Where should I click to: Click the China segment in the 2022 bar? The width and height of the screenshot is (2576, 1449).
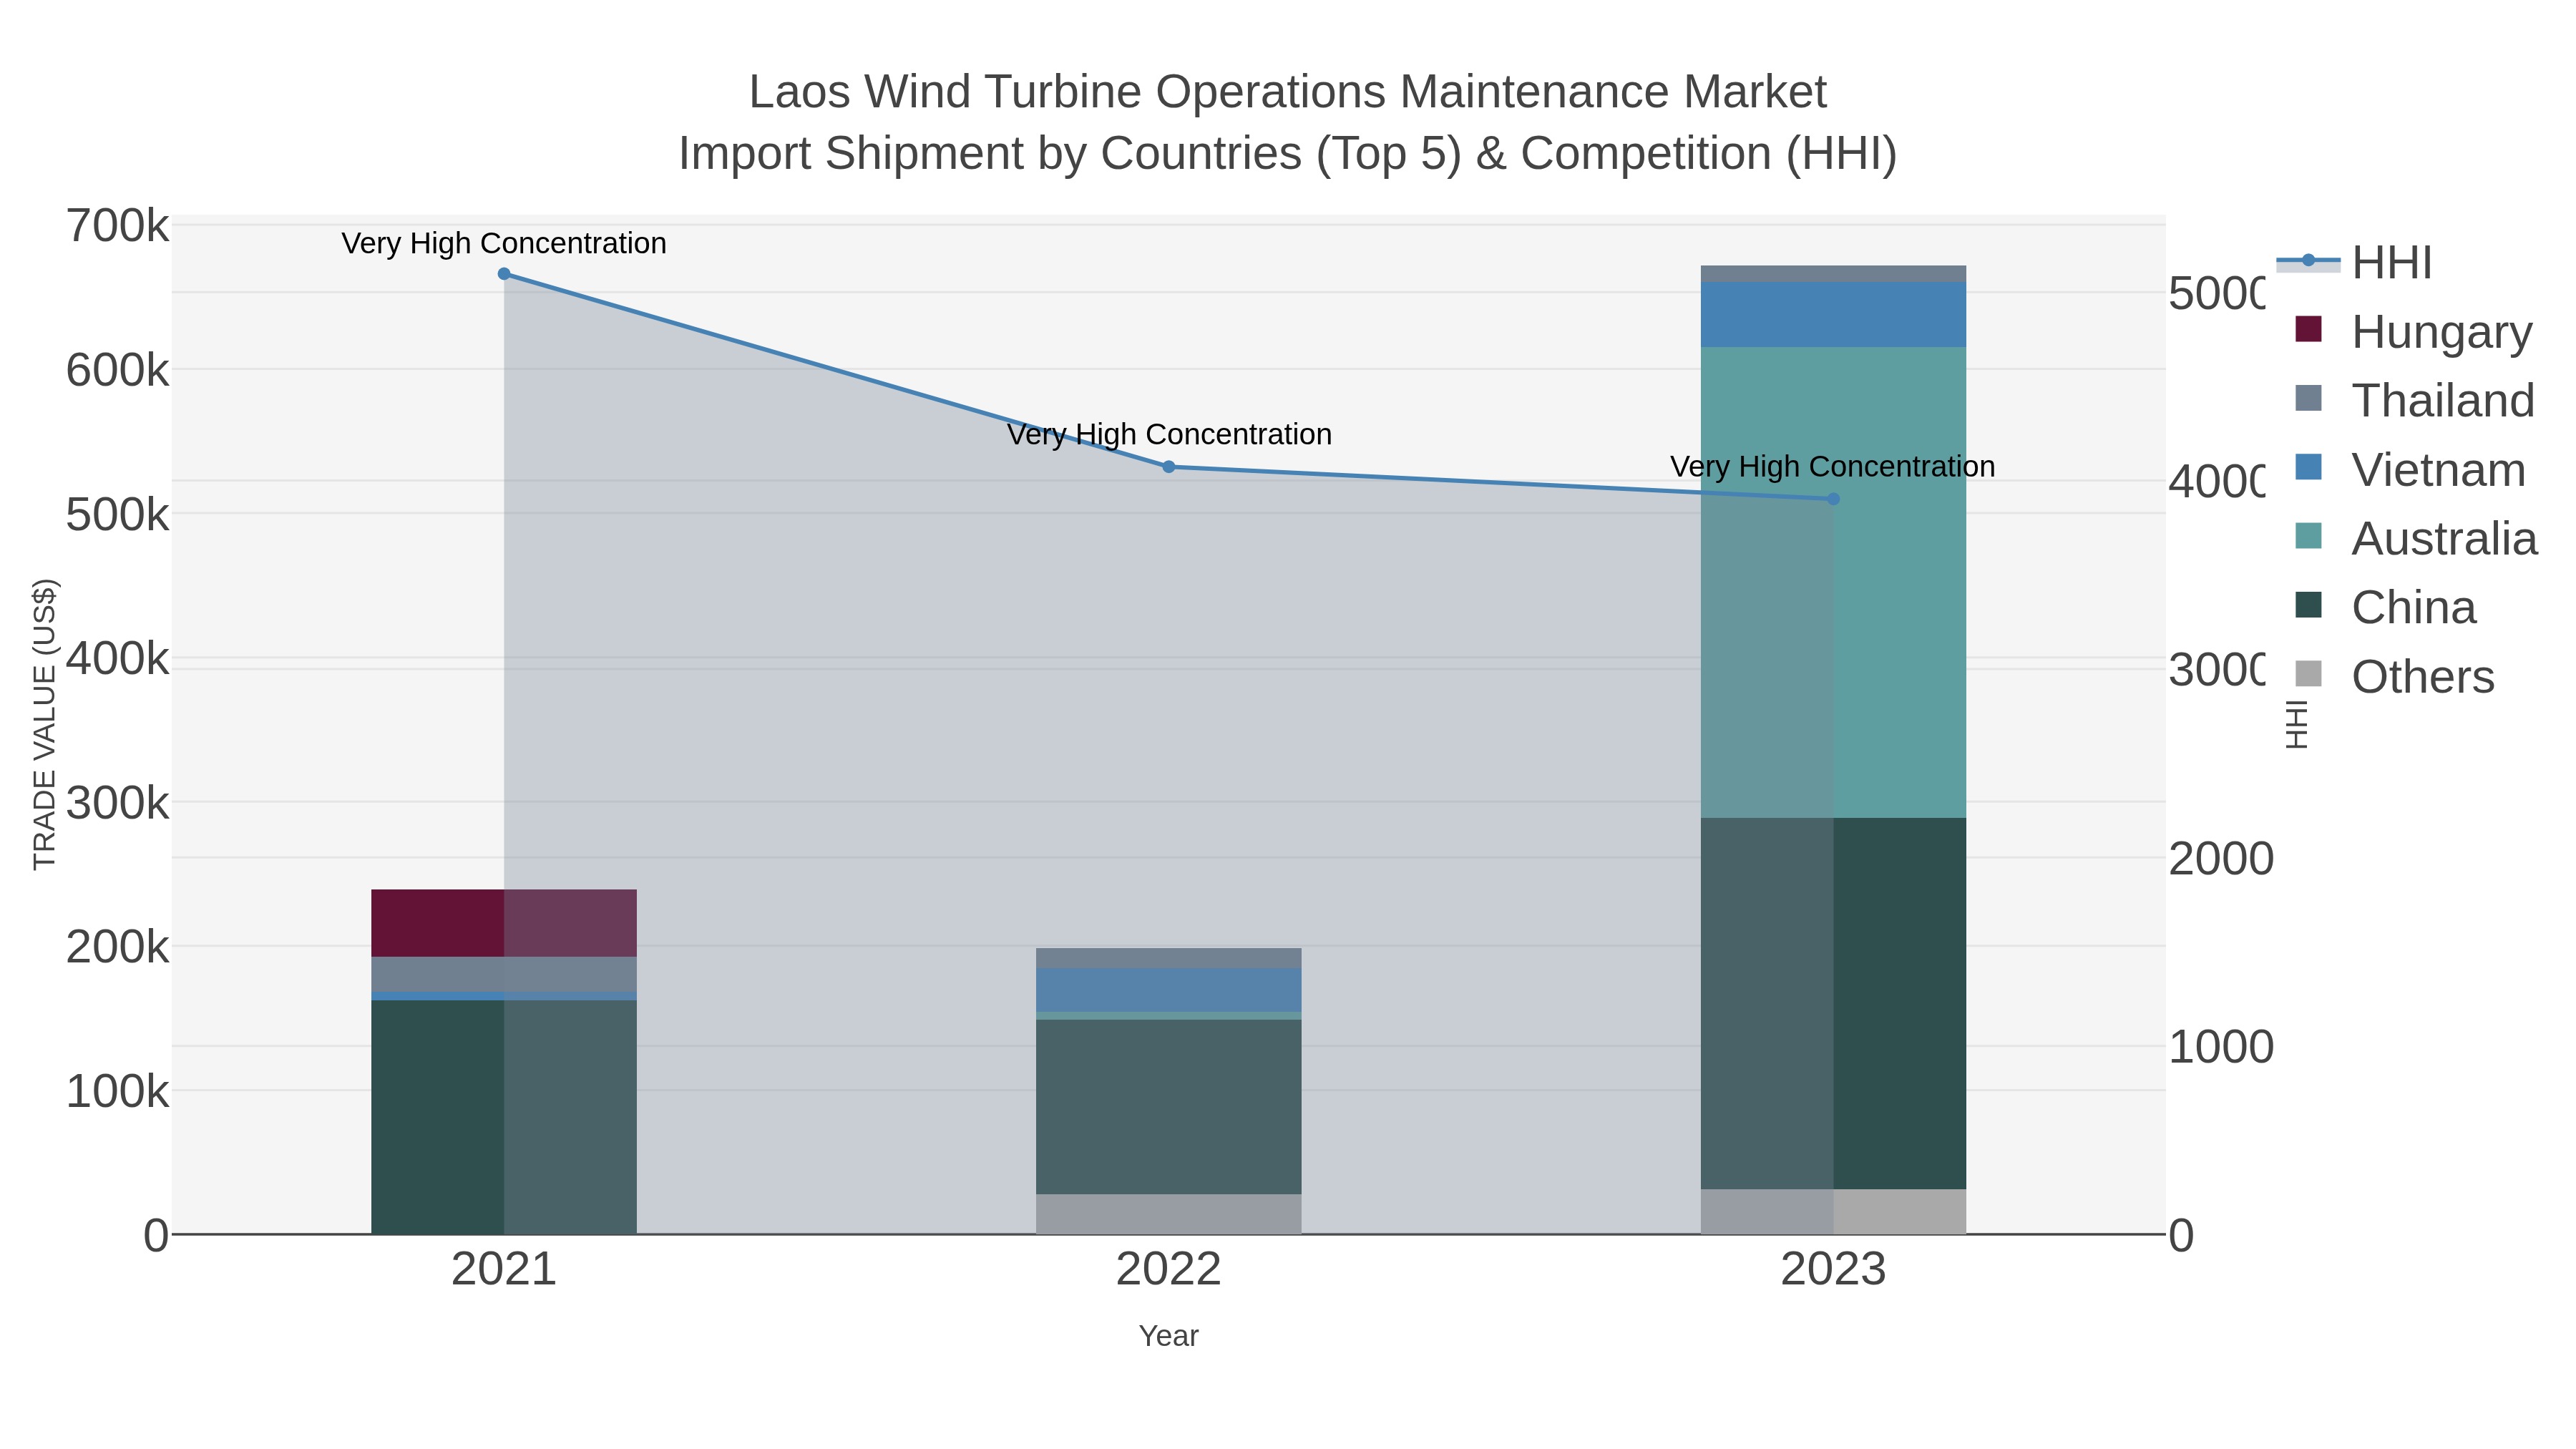click(x=1168, y=1107)
